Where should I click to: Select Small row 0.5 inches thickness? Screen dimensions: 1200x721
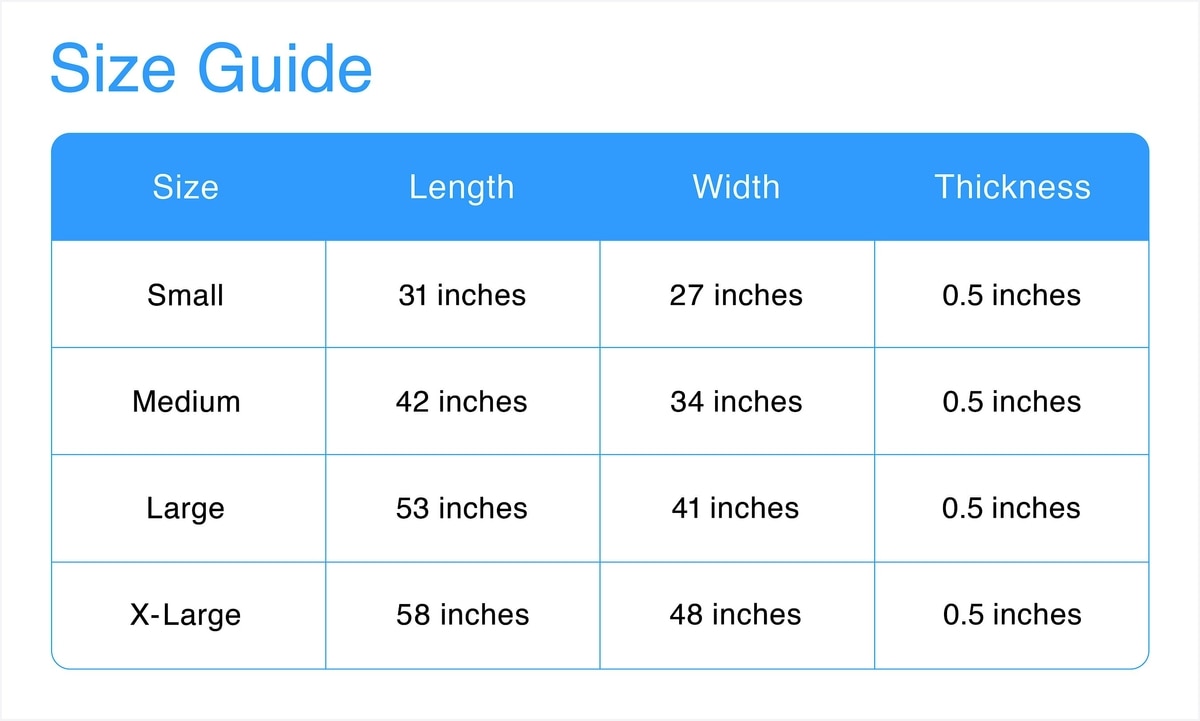(x=1012, y=295)
